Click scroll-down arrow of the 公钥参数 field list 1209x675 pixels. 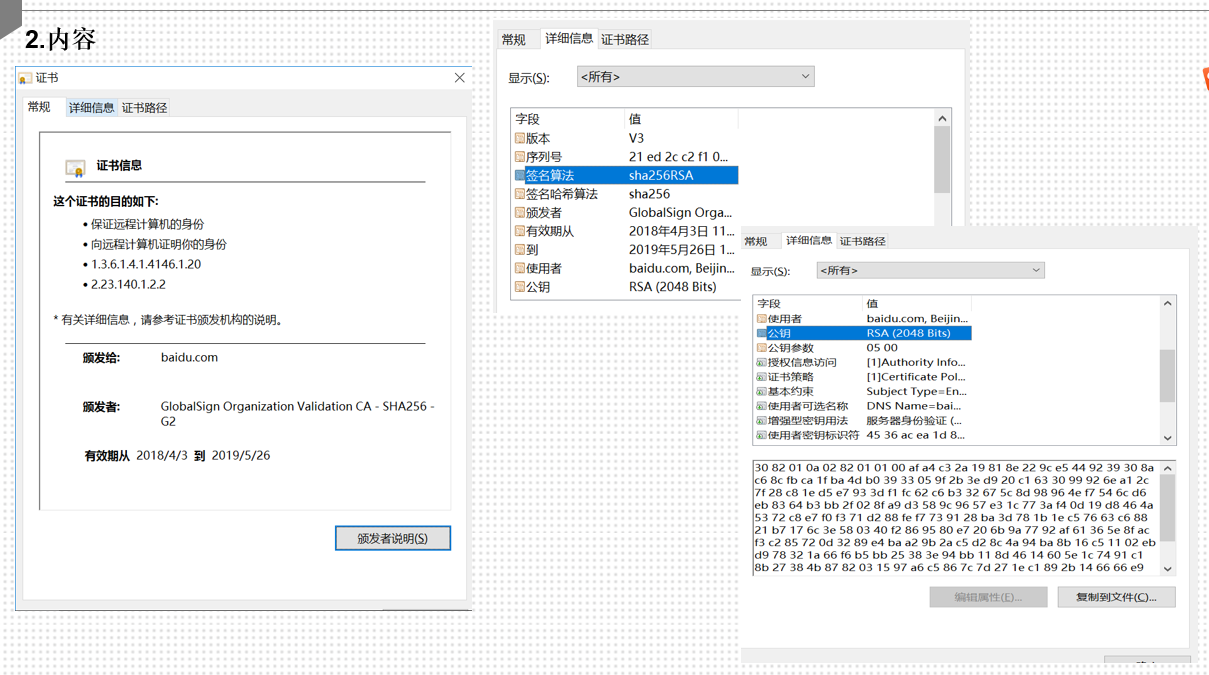coord(1167,438)
